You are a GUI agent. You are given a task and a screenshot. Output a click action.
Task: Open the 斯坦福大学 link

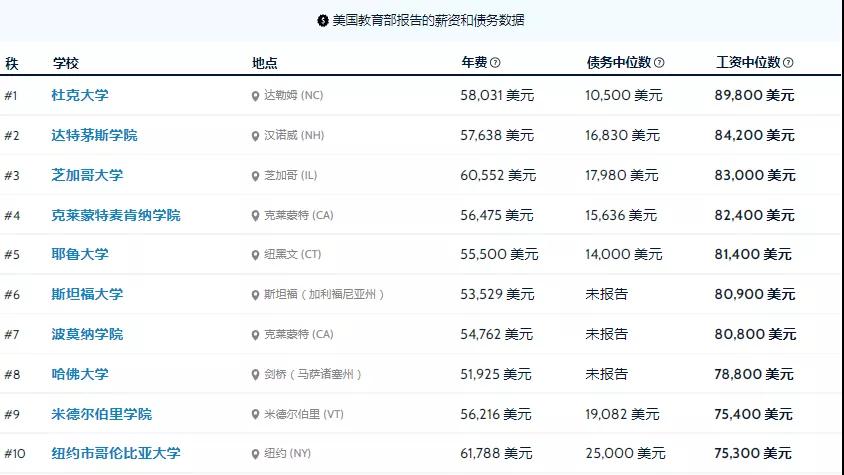coord(87,294)
